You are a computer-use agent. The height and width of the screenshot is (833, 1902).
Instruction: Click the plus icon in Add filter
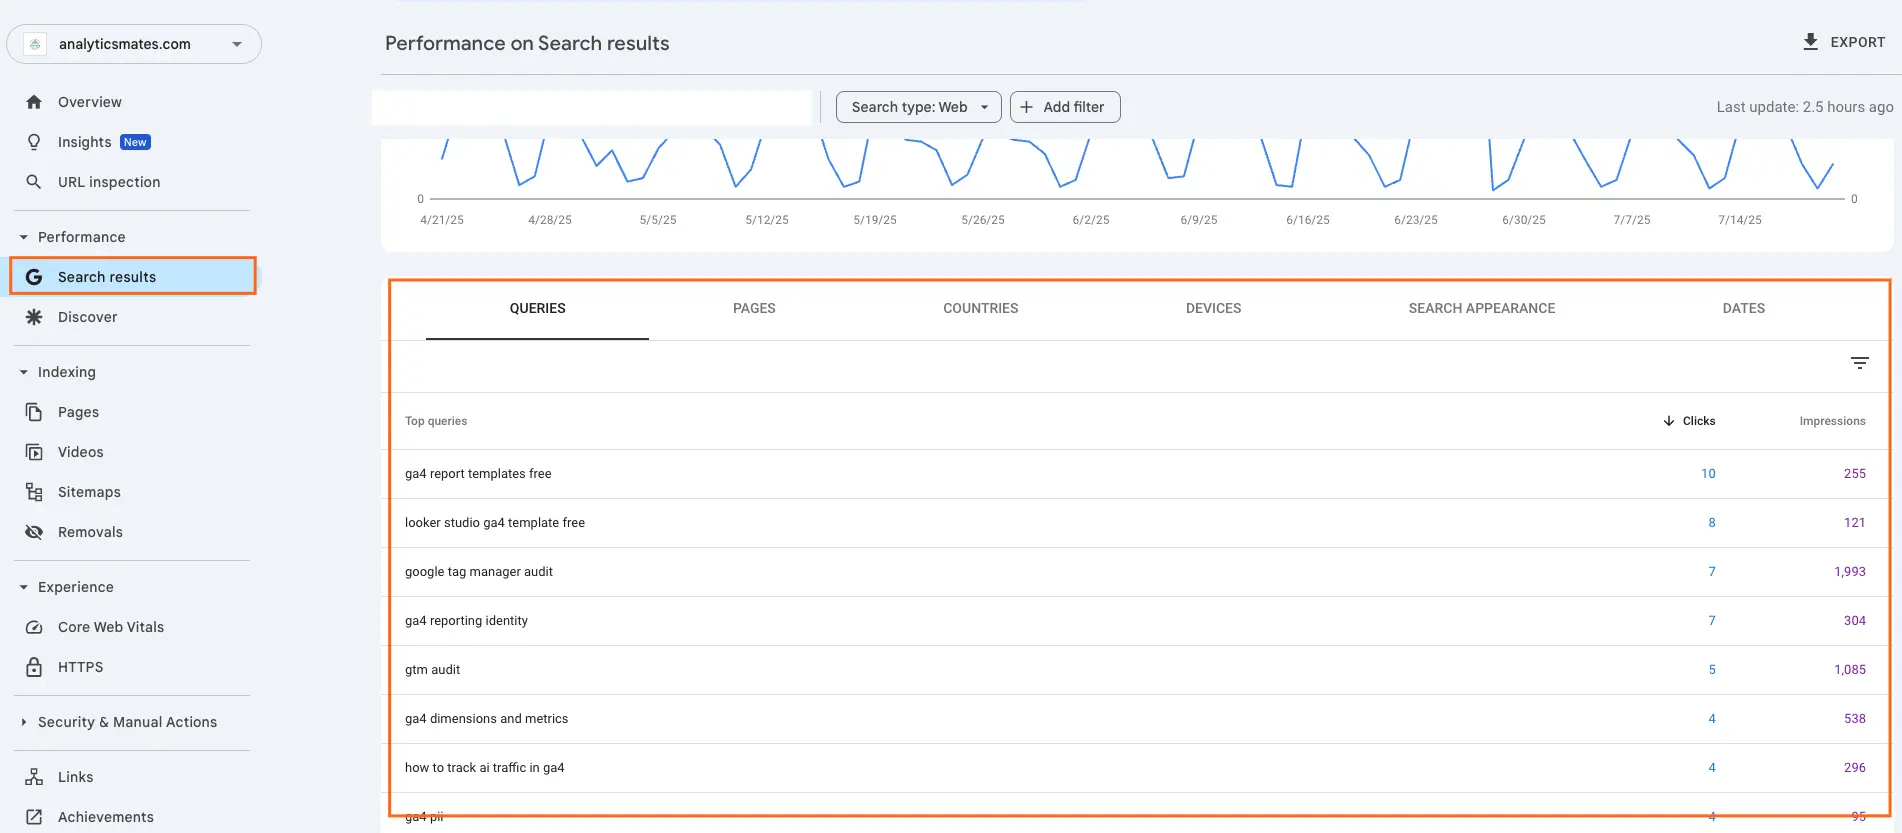[x=1026, y=107]
